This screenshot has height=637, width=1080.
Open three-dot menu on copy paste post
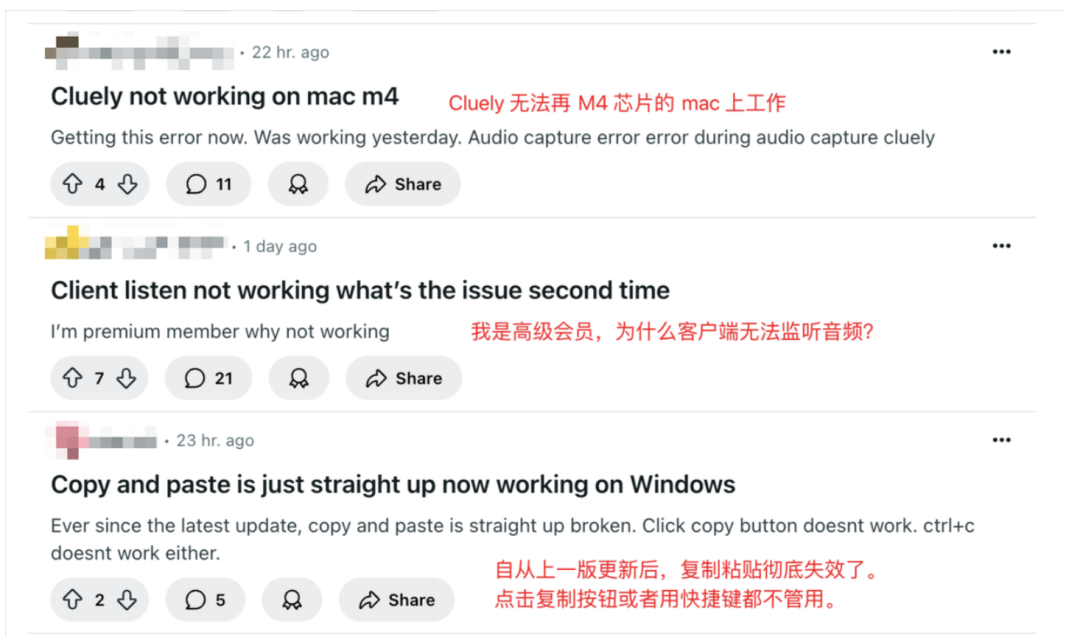[x=1001, y=440]
